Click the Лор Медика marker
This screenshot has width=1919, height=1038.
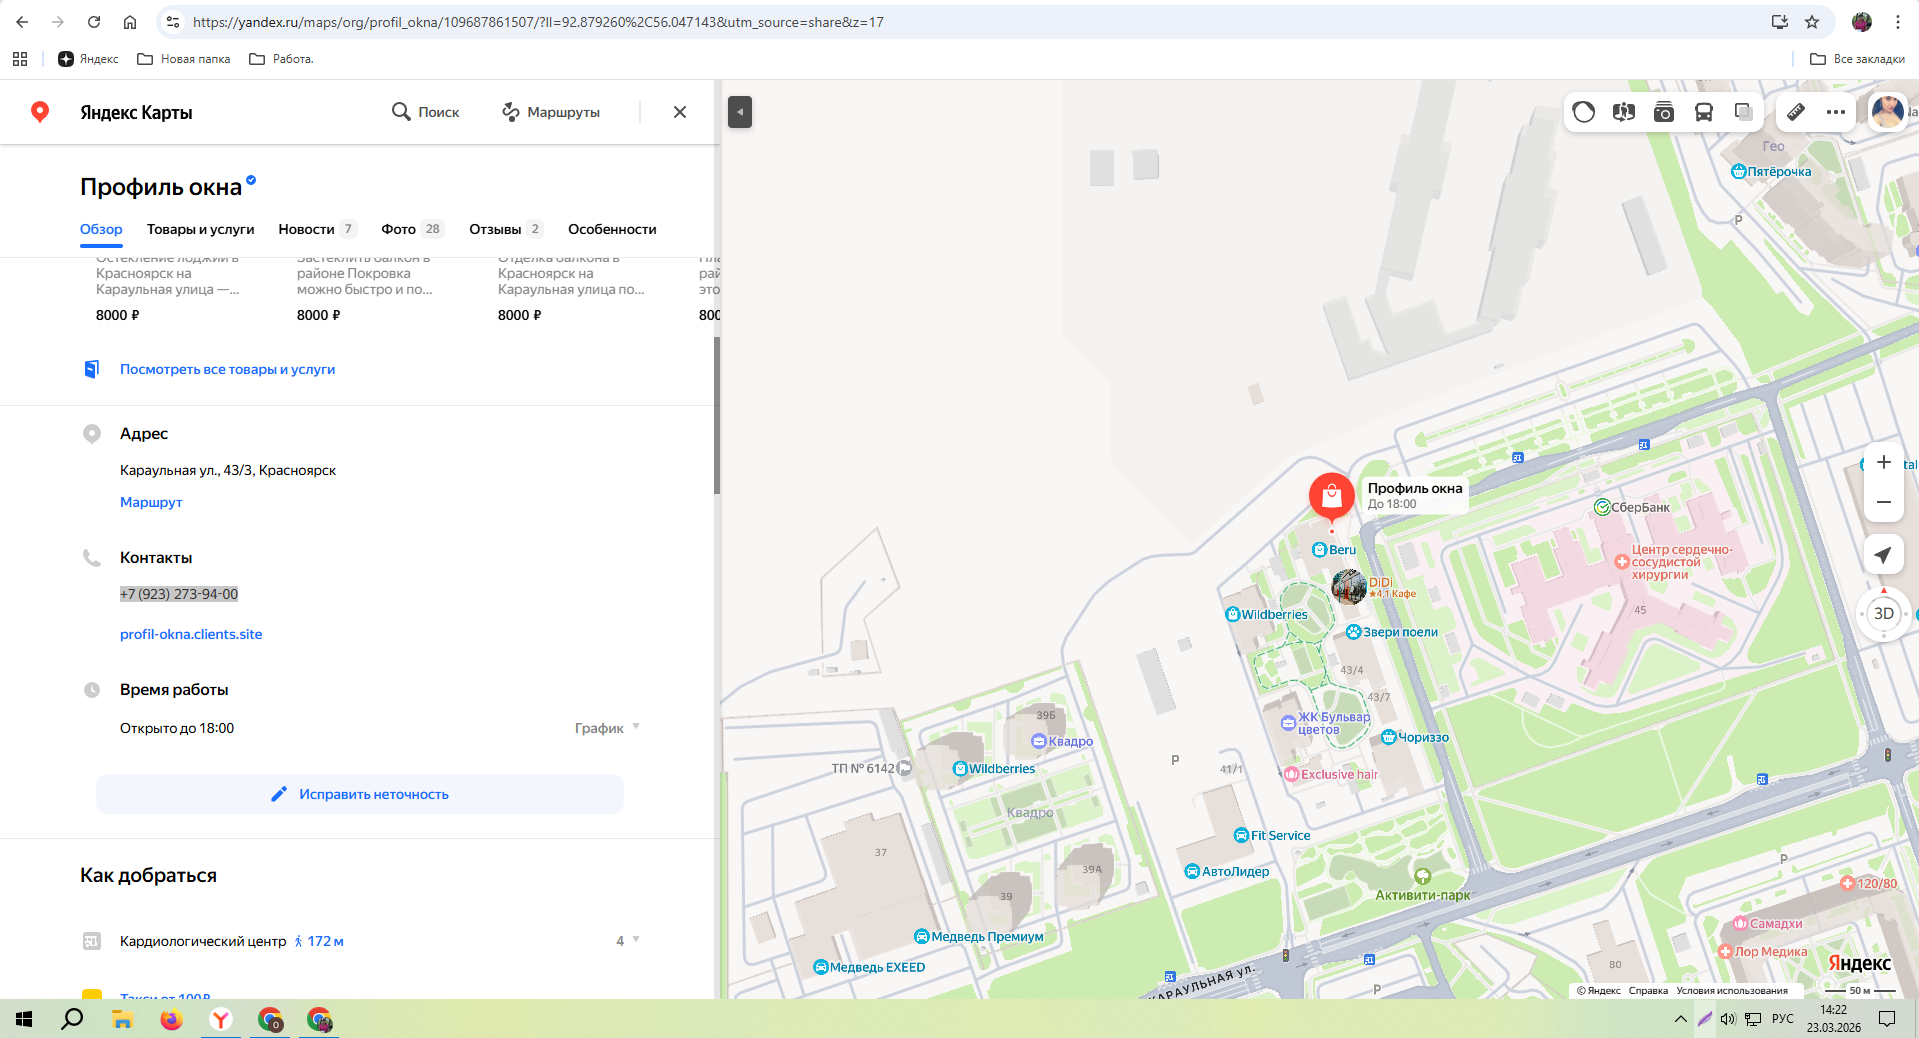point(1763,951)
